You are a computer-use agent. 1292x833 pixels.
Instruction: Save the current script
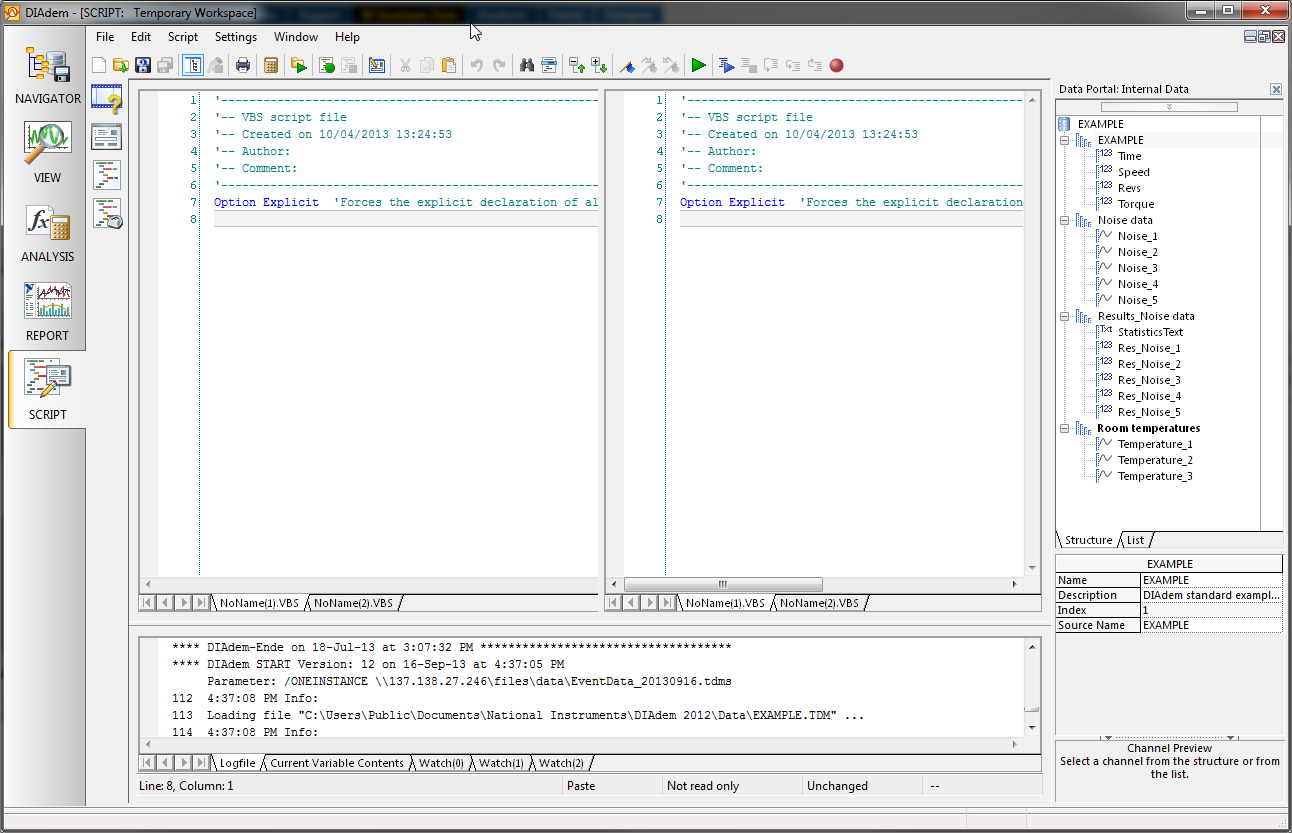(143, 65)
